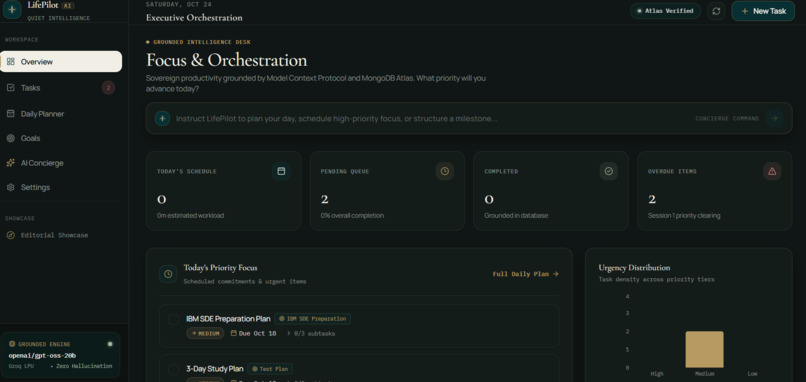This screenshot has height=382, width=806.
Task: Click the plus icon in command bar
Action: pos(162,118)
